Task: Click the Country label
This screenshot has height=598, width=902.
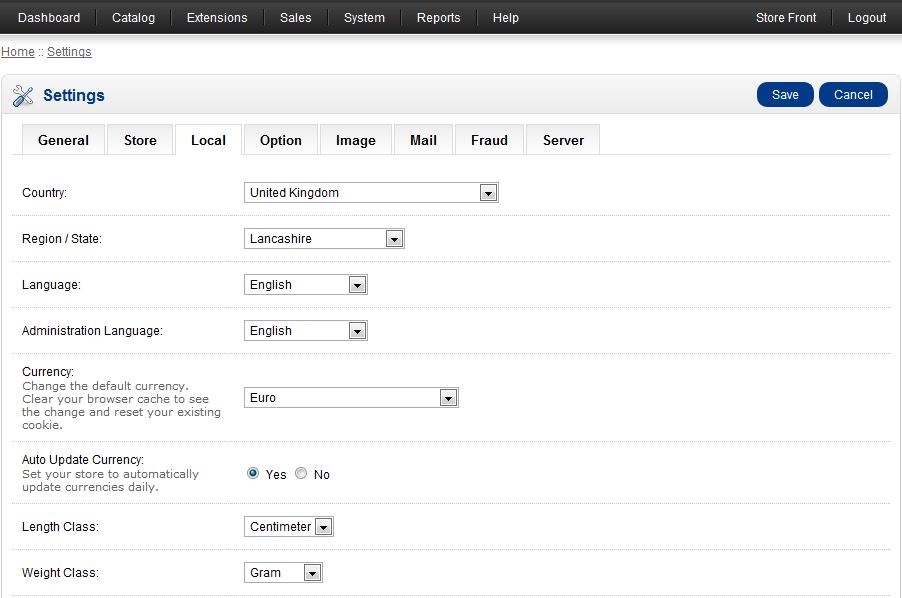Action: click(44, 193)
